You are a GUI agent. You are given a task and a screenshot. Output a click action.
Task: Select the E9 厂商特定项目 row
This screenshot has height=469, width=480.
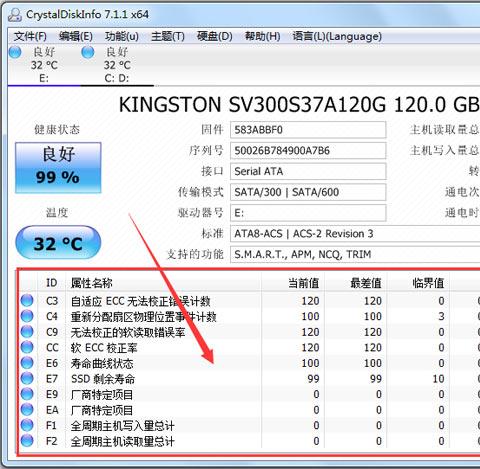(249, 394)
